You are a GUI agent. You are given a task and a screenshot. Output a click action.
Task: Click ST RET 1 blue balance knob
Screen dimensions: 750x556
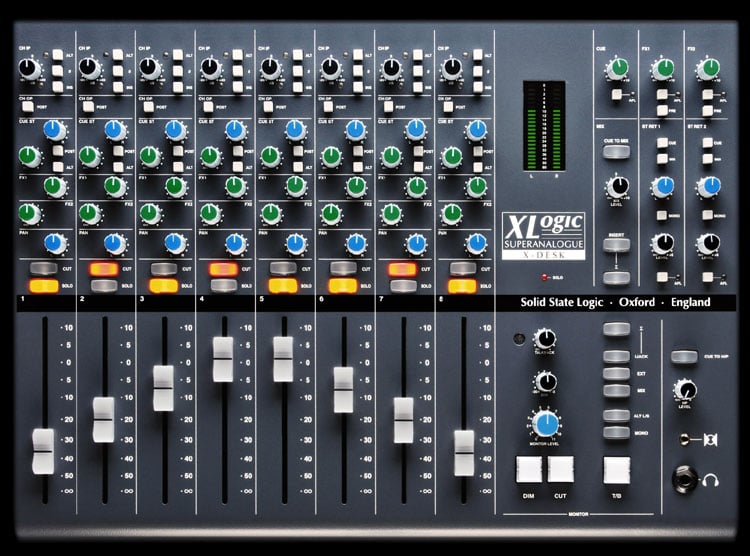[663, 187]
